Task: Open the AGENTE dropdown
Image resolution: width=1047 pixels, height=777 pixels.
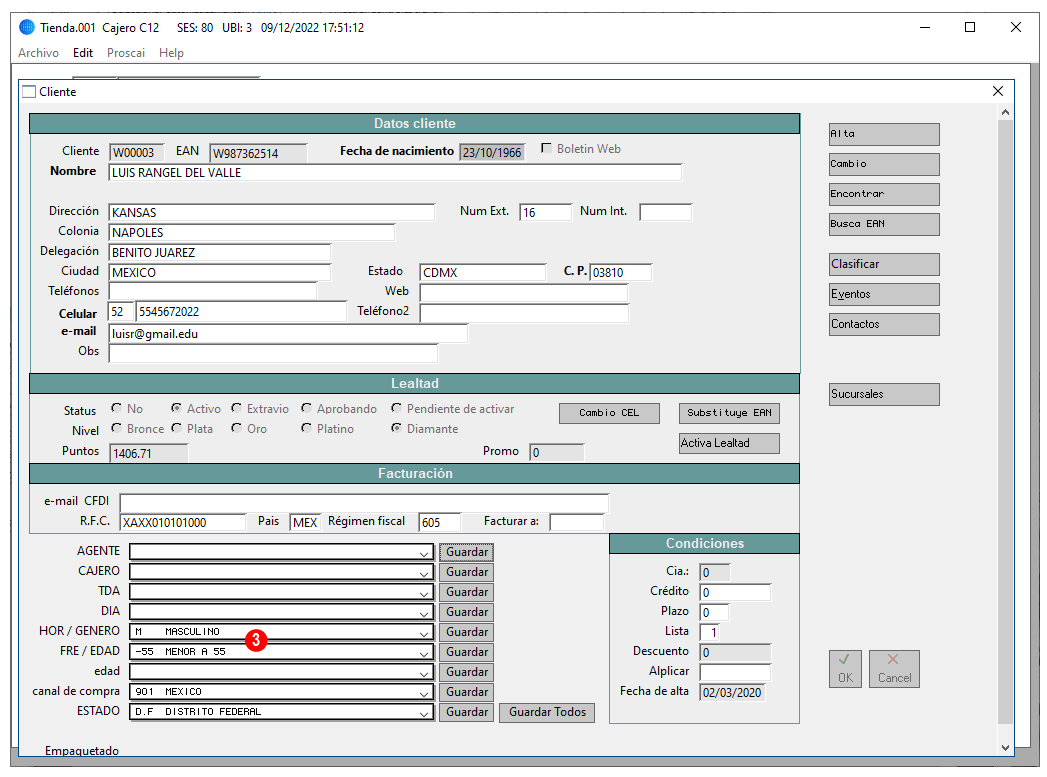Action: (424, 553)
